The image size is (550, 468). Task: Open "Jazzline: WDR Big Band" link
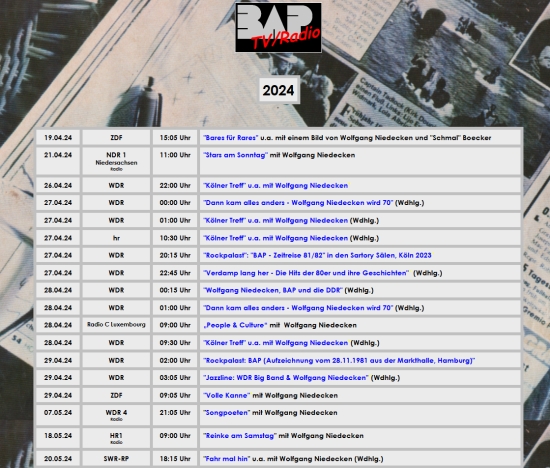click(286, 378)
